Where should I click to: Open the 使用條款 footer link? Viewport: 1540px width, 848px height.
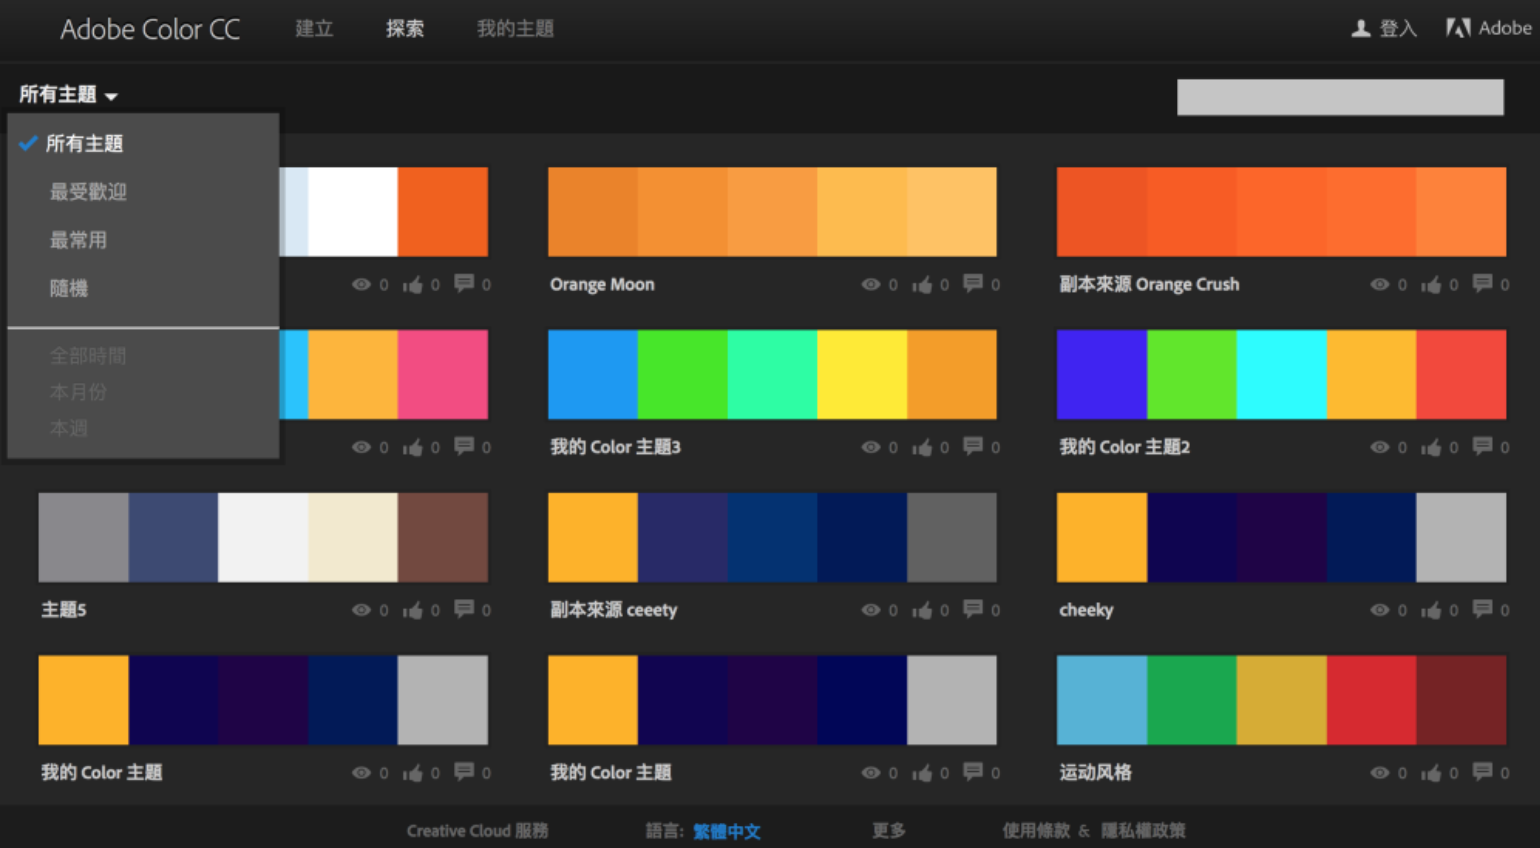pyautogui.click(x=1036, y=831)
